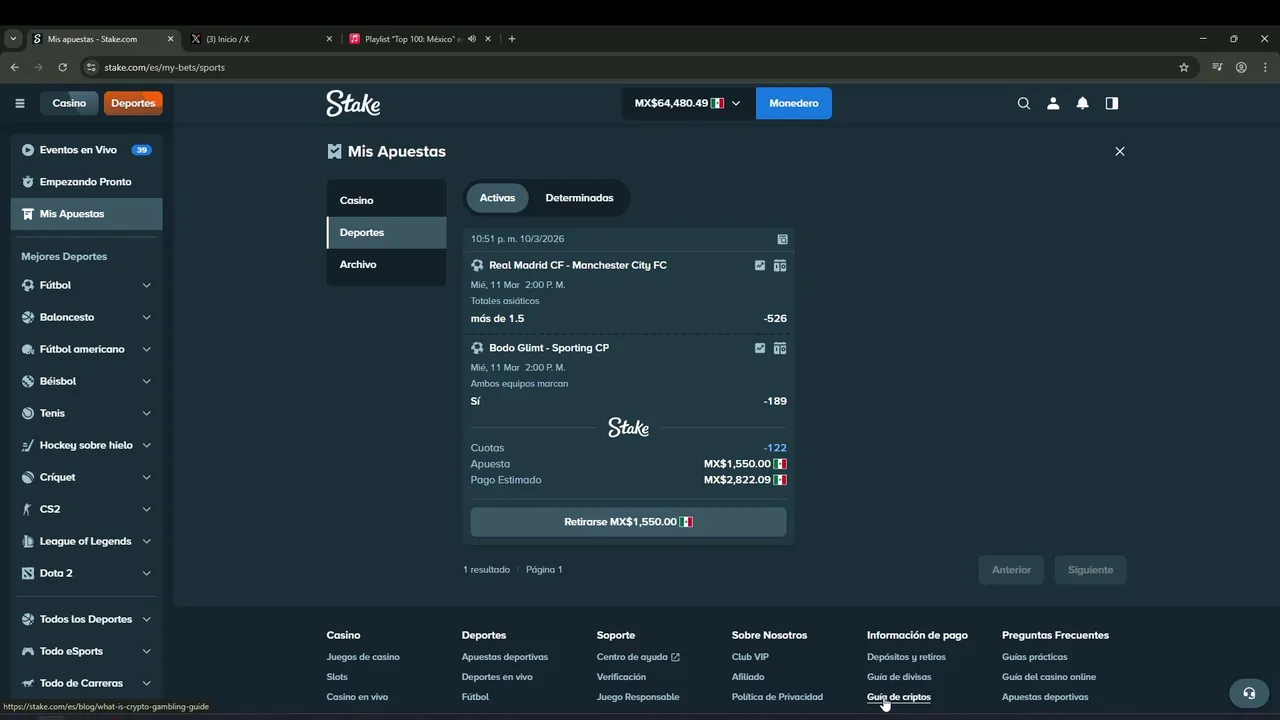The image size is (1280, 720).
Task: Open Centro de ayuda footer link
Action: [638, 657]
